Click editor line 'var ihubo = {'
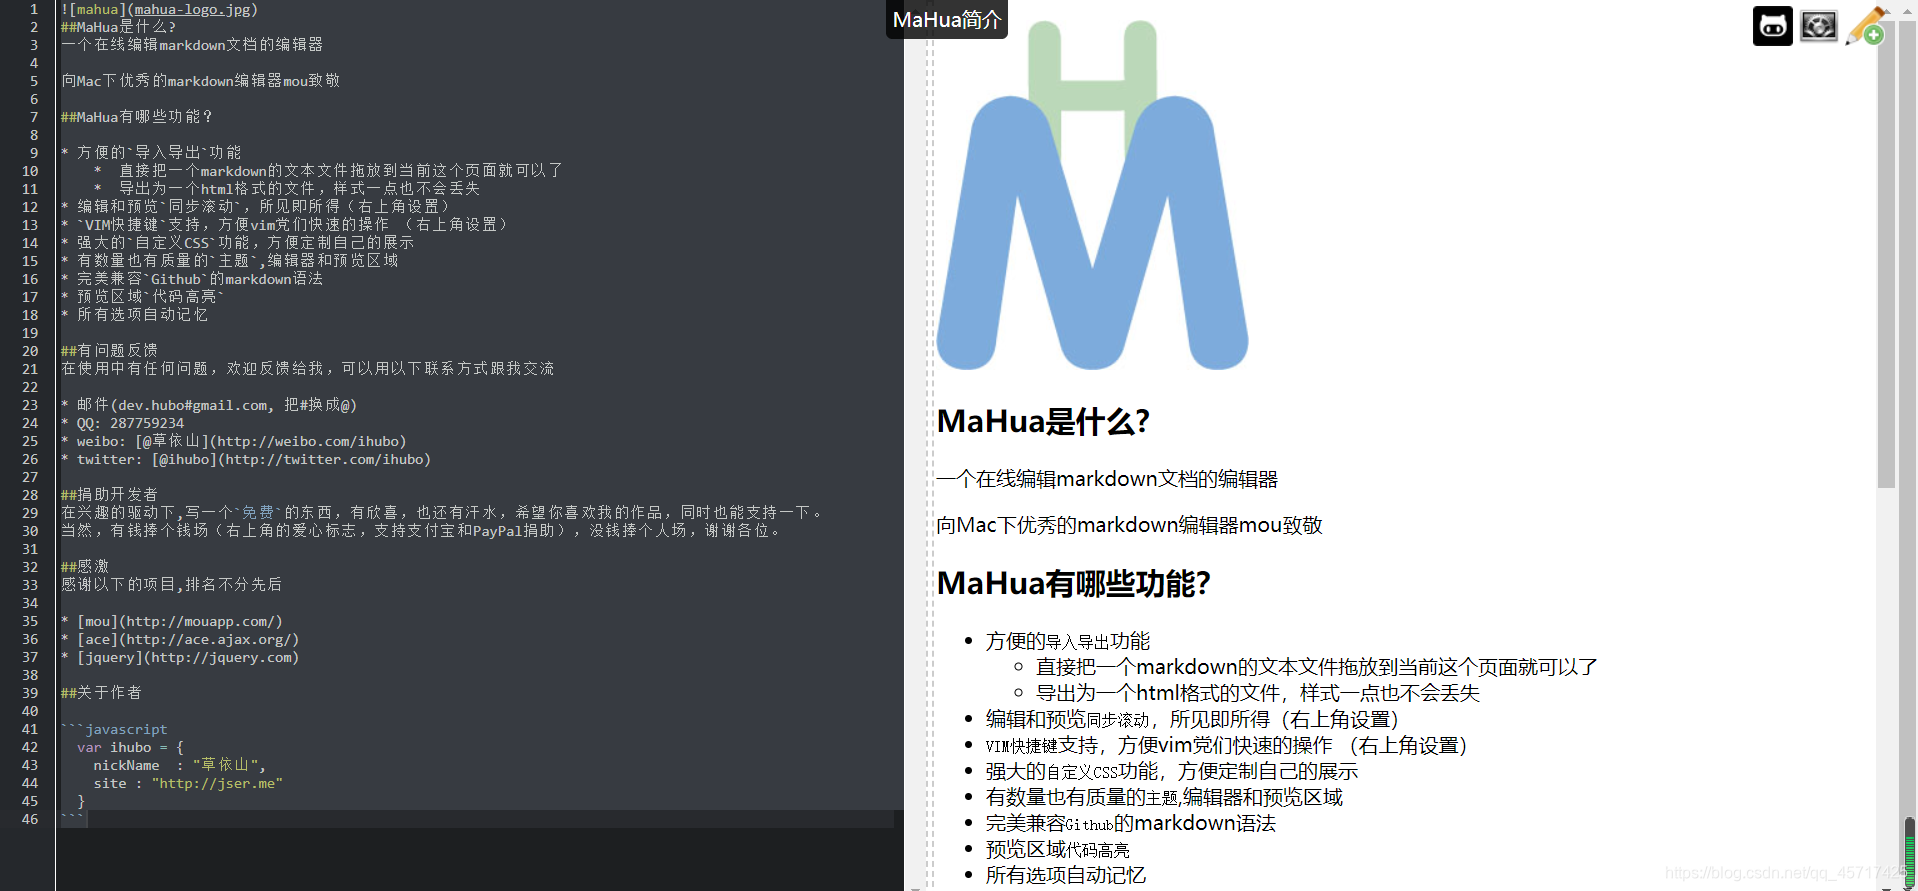Screen dimensions: 1918x891 (x=130, y=747)
